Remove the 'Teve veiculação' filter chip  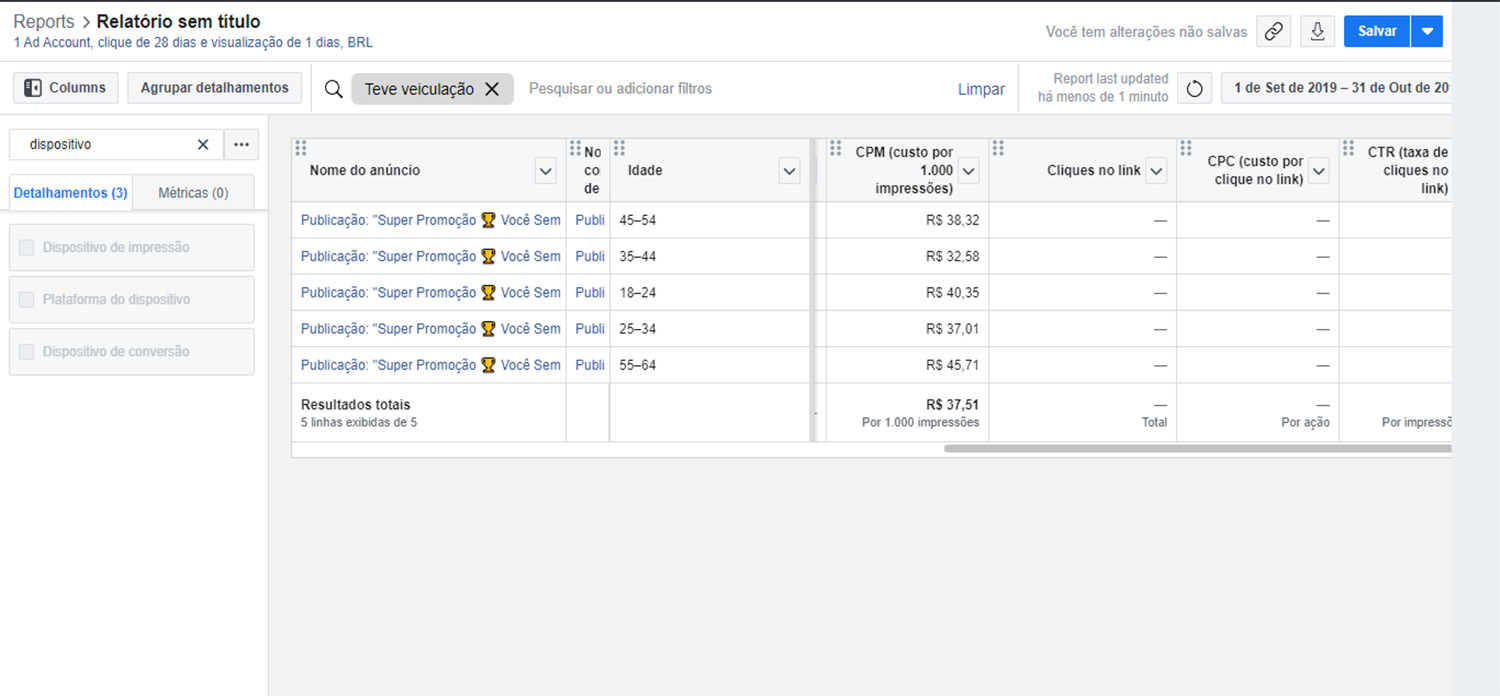pos(492,89)
